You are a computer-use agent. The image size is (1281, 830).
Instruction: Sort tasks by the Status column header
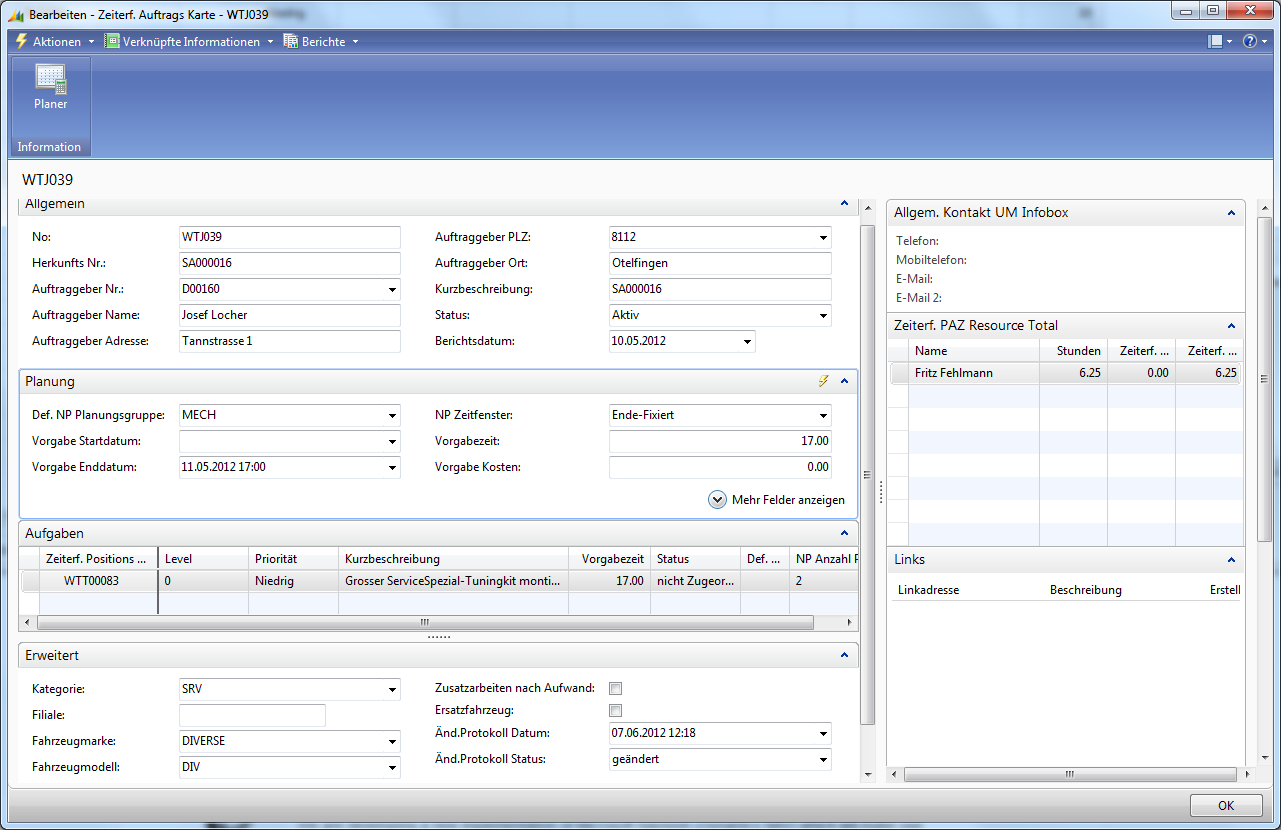click(695, 559)
